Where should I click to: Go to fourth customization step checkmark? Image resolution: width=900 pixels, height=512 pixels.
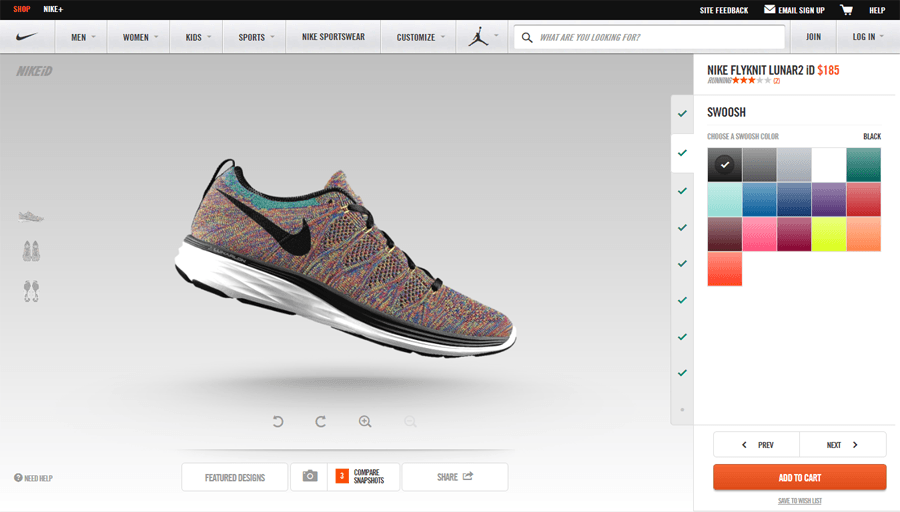point(682,227)
